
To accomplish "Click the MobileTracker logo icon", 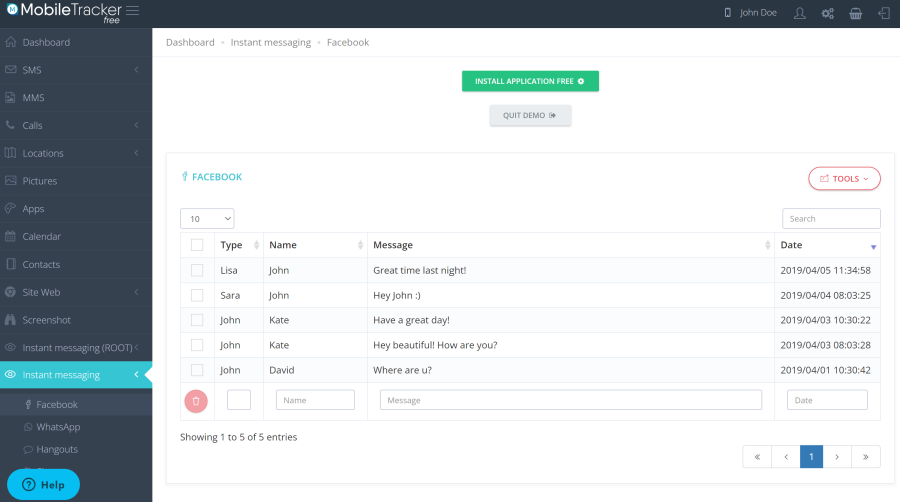I will (x=12, y=9).
